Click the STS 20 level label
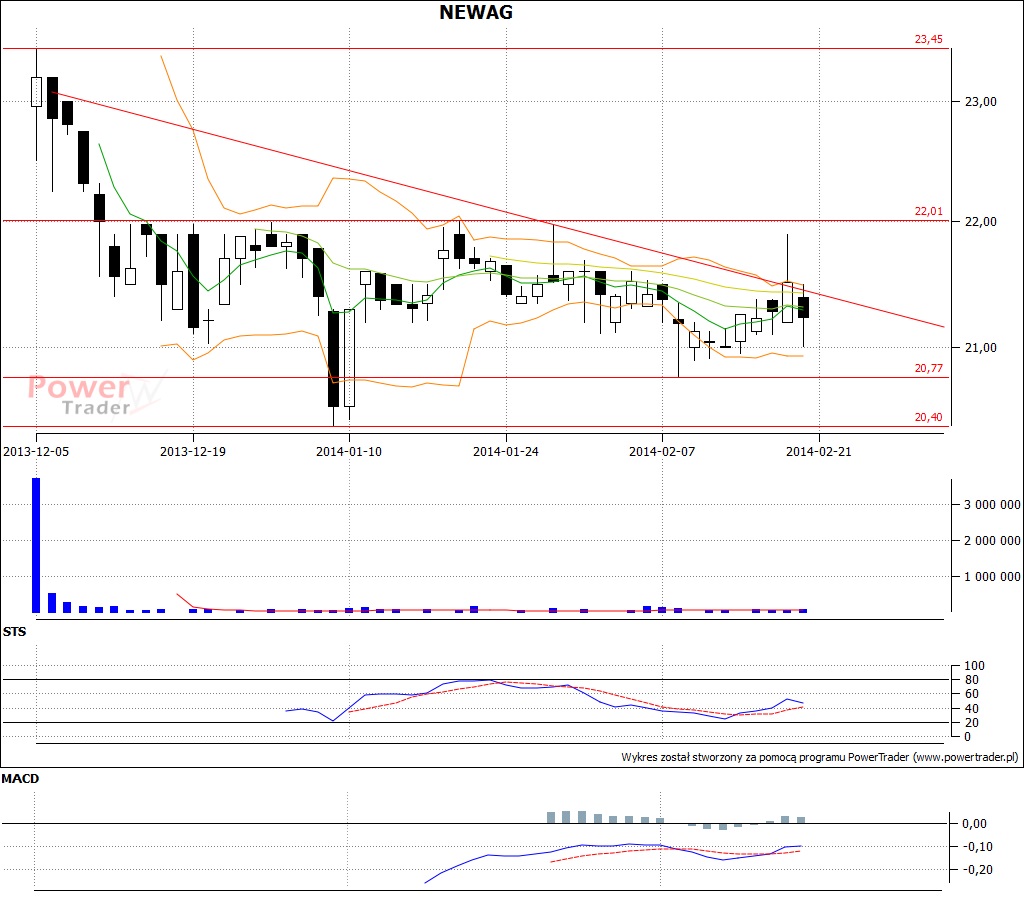The image size is (1024, 899). pos(972,723)
